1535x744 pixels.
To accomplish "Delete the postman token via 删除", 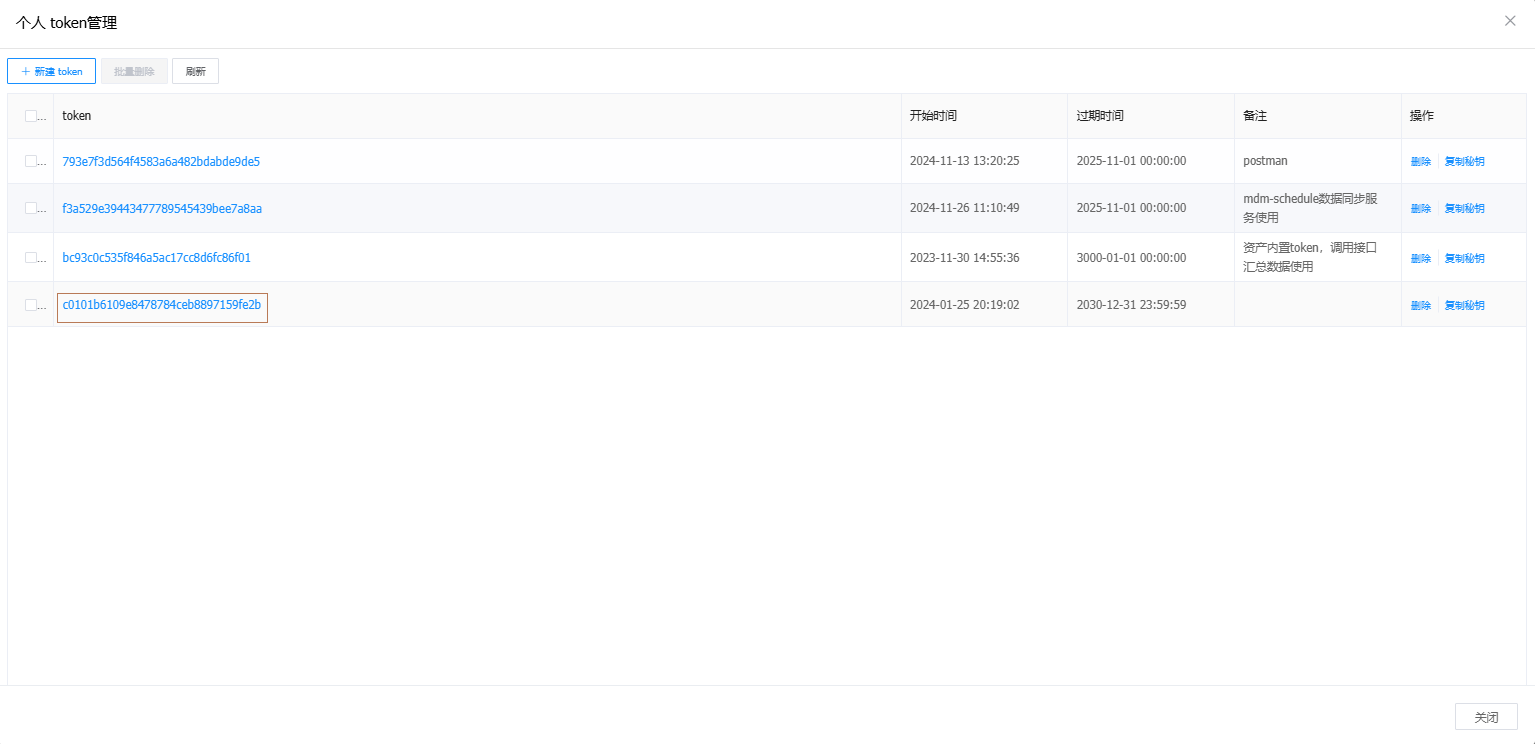I will tap(1420, 161).
